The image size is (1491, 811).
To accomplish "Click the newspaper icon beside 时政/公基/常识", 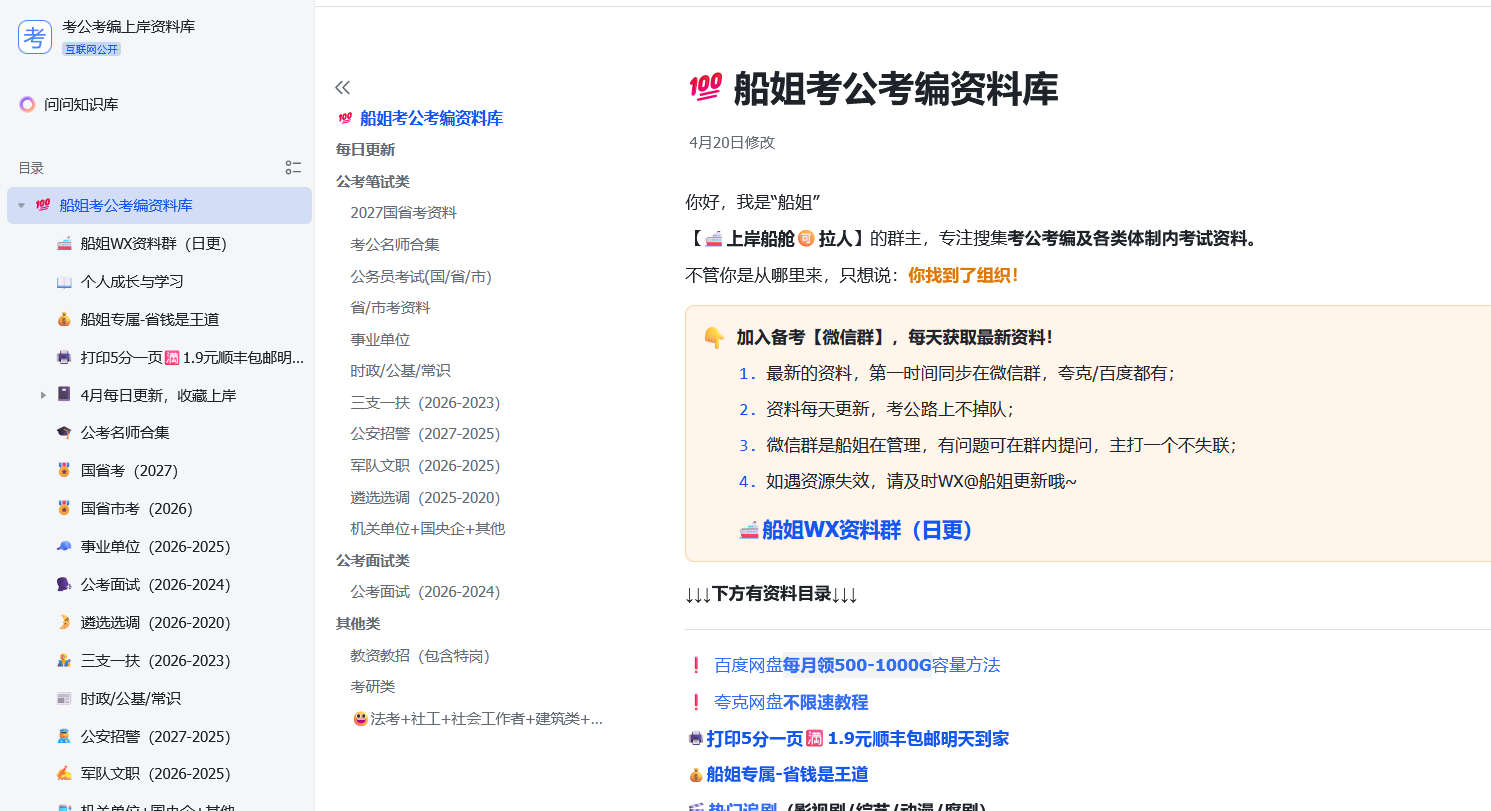I will (x=64, y=698).
